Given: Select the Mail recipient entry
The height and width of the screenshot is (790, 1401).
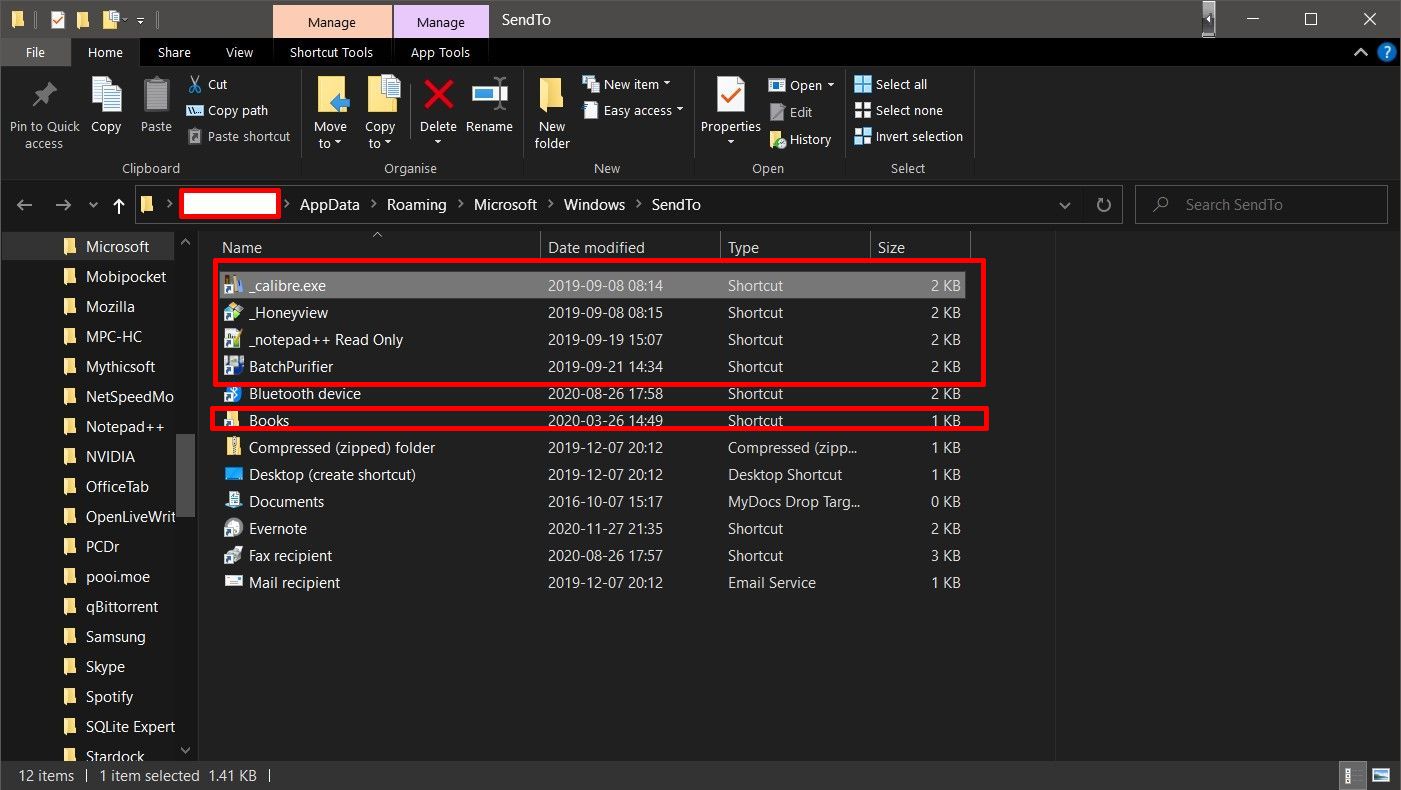Looking at the screenshot, I should pyautogui.click(x=592, y=583).
